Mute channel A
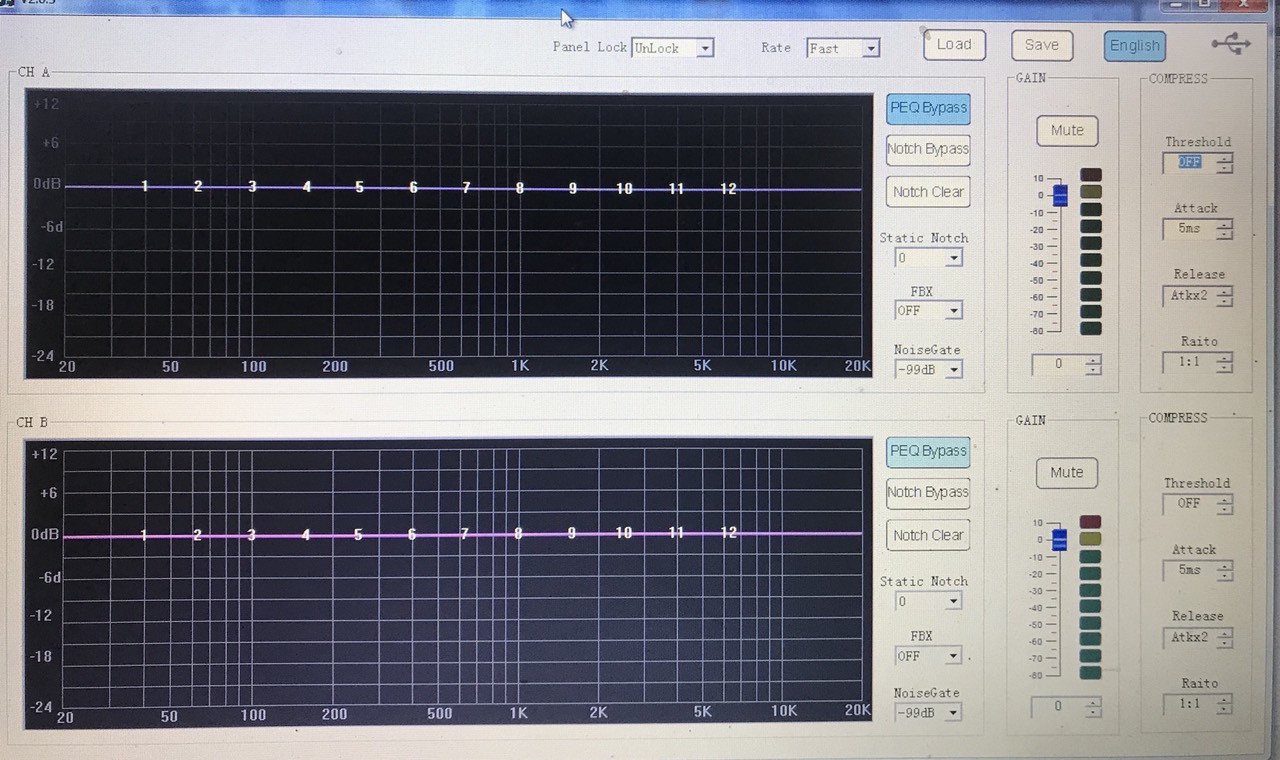Screen dimensions: 1280x760 (x=1066, y=130)
